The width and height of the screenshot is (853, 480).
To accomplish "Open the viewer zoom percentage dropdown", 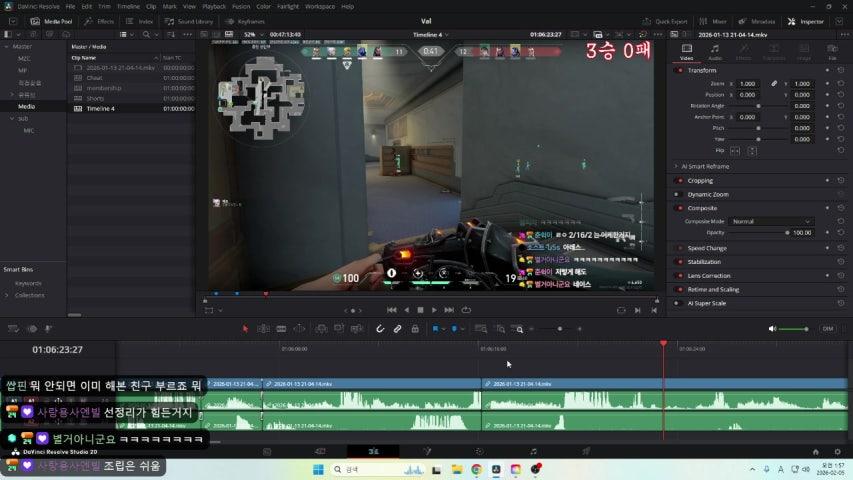I will coord(250,34).
